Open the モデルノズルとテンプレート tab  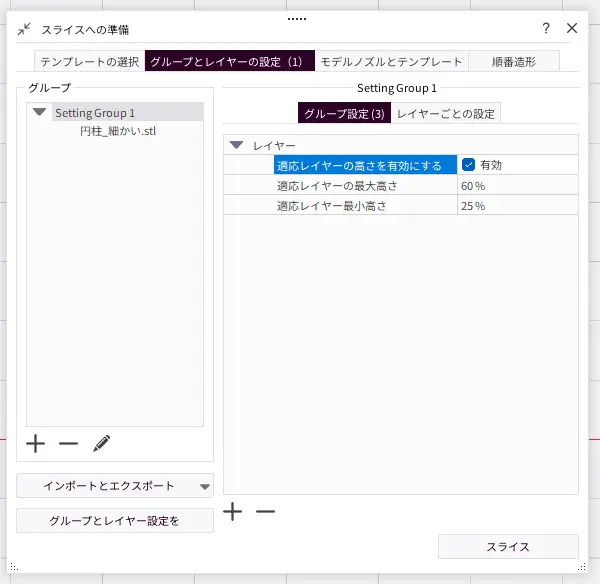click(391, 61)
